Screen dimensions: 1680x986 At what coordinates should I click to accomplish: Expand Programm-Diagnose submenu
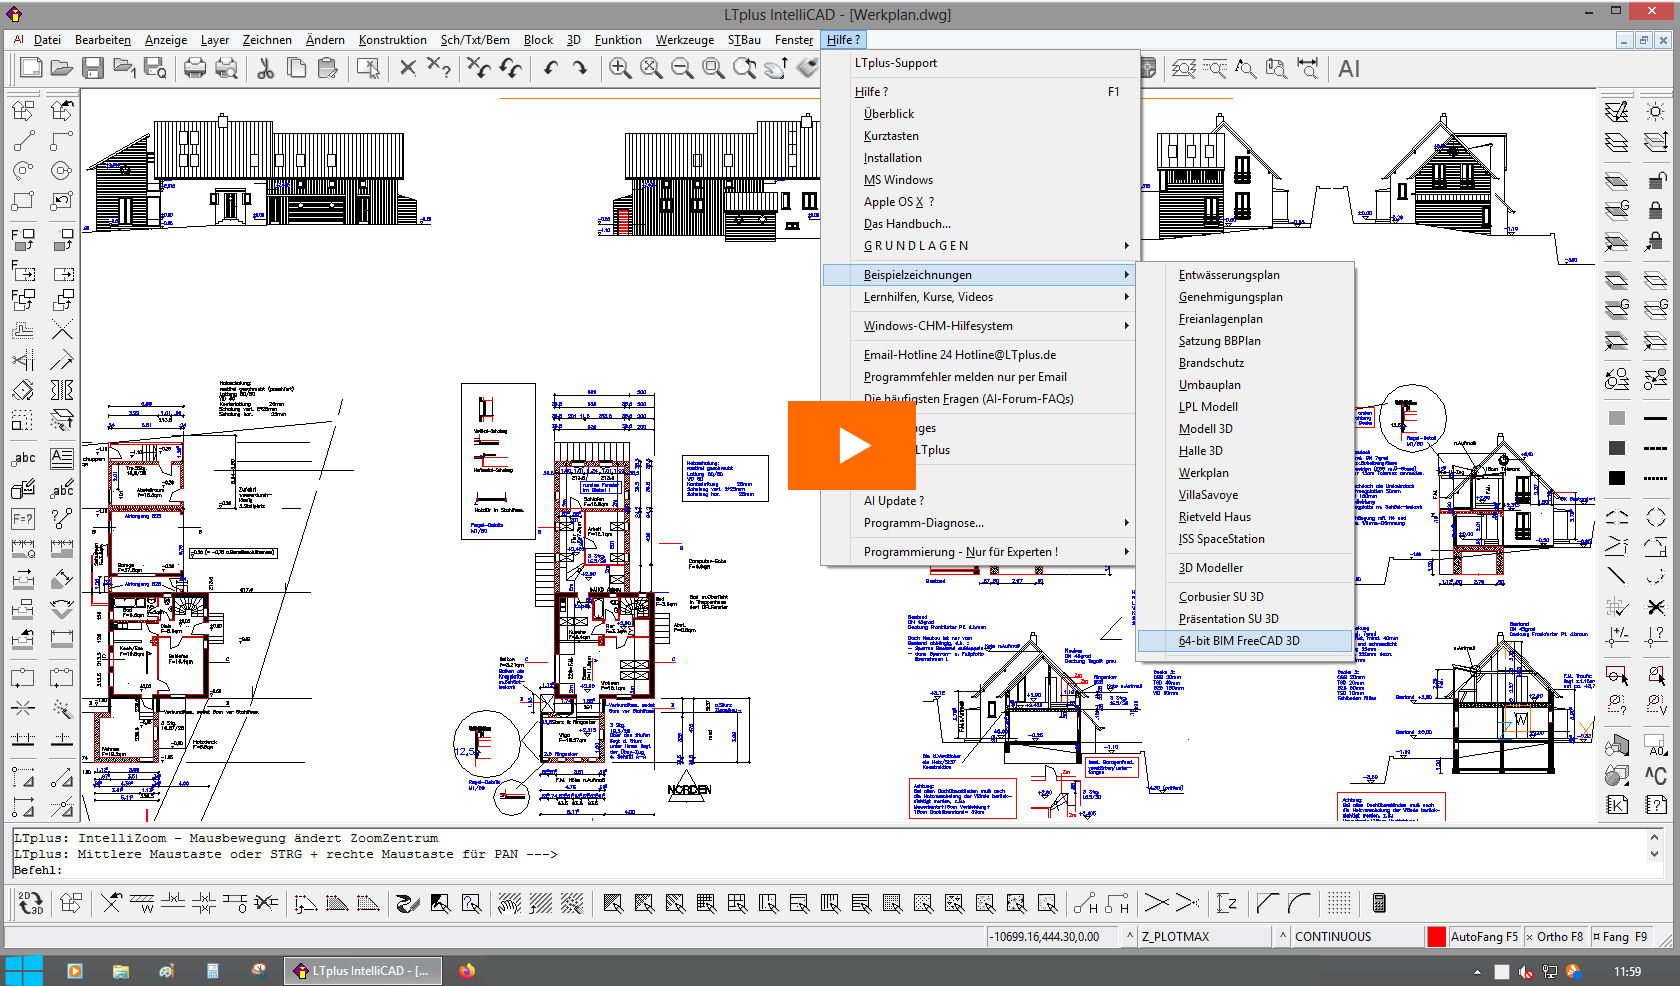point(979,523)
